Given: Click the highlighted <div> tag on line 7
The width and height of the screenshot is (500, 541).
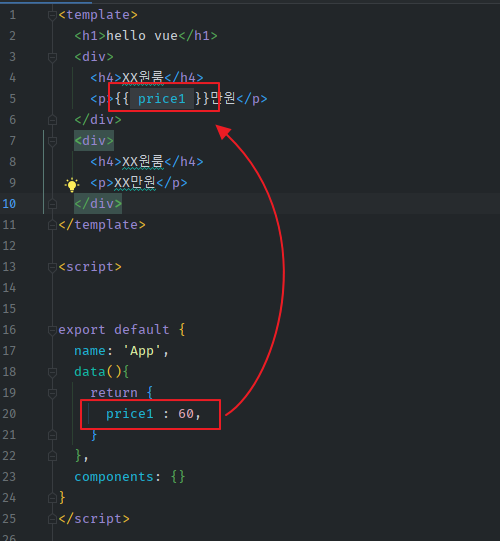Looking at the screenshot, I should tap(94, 141).
